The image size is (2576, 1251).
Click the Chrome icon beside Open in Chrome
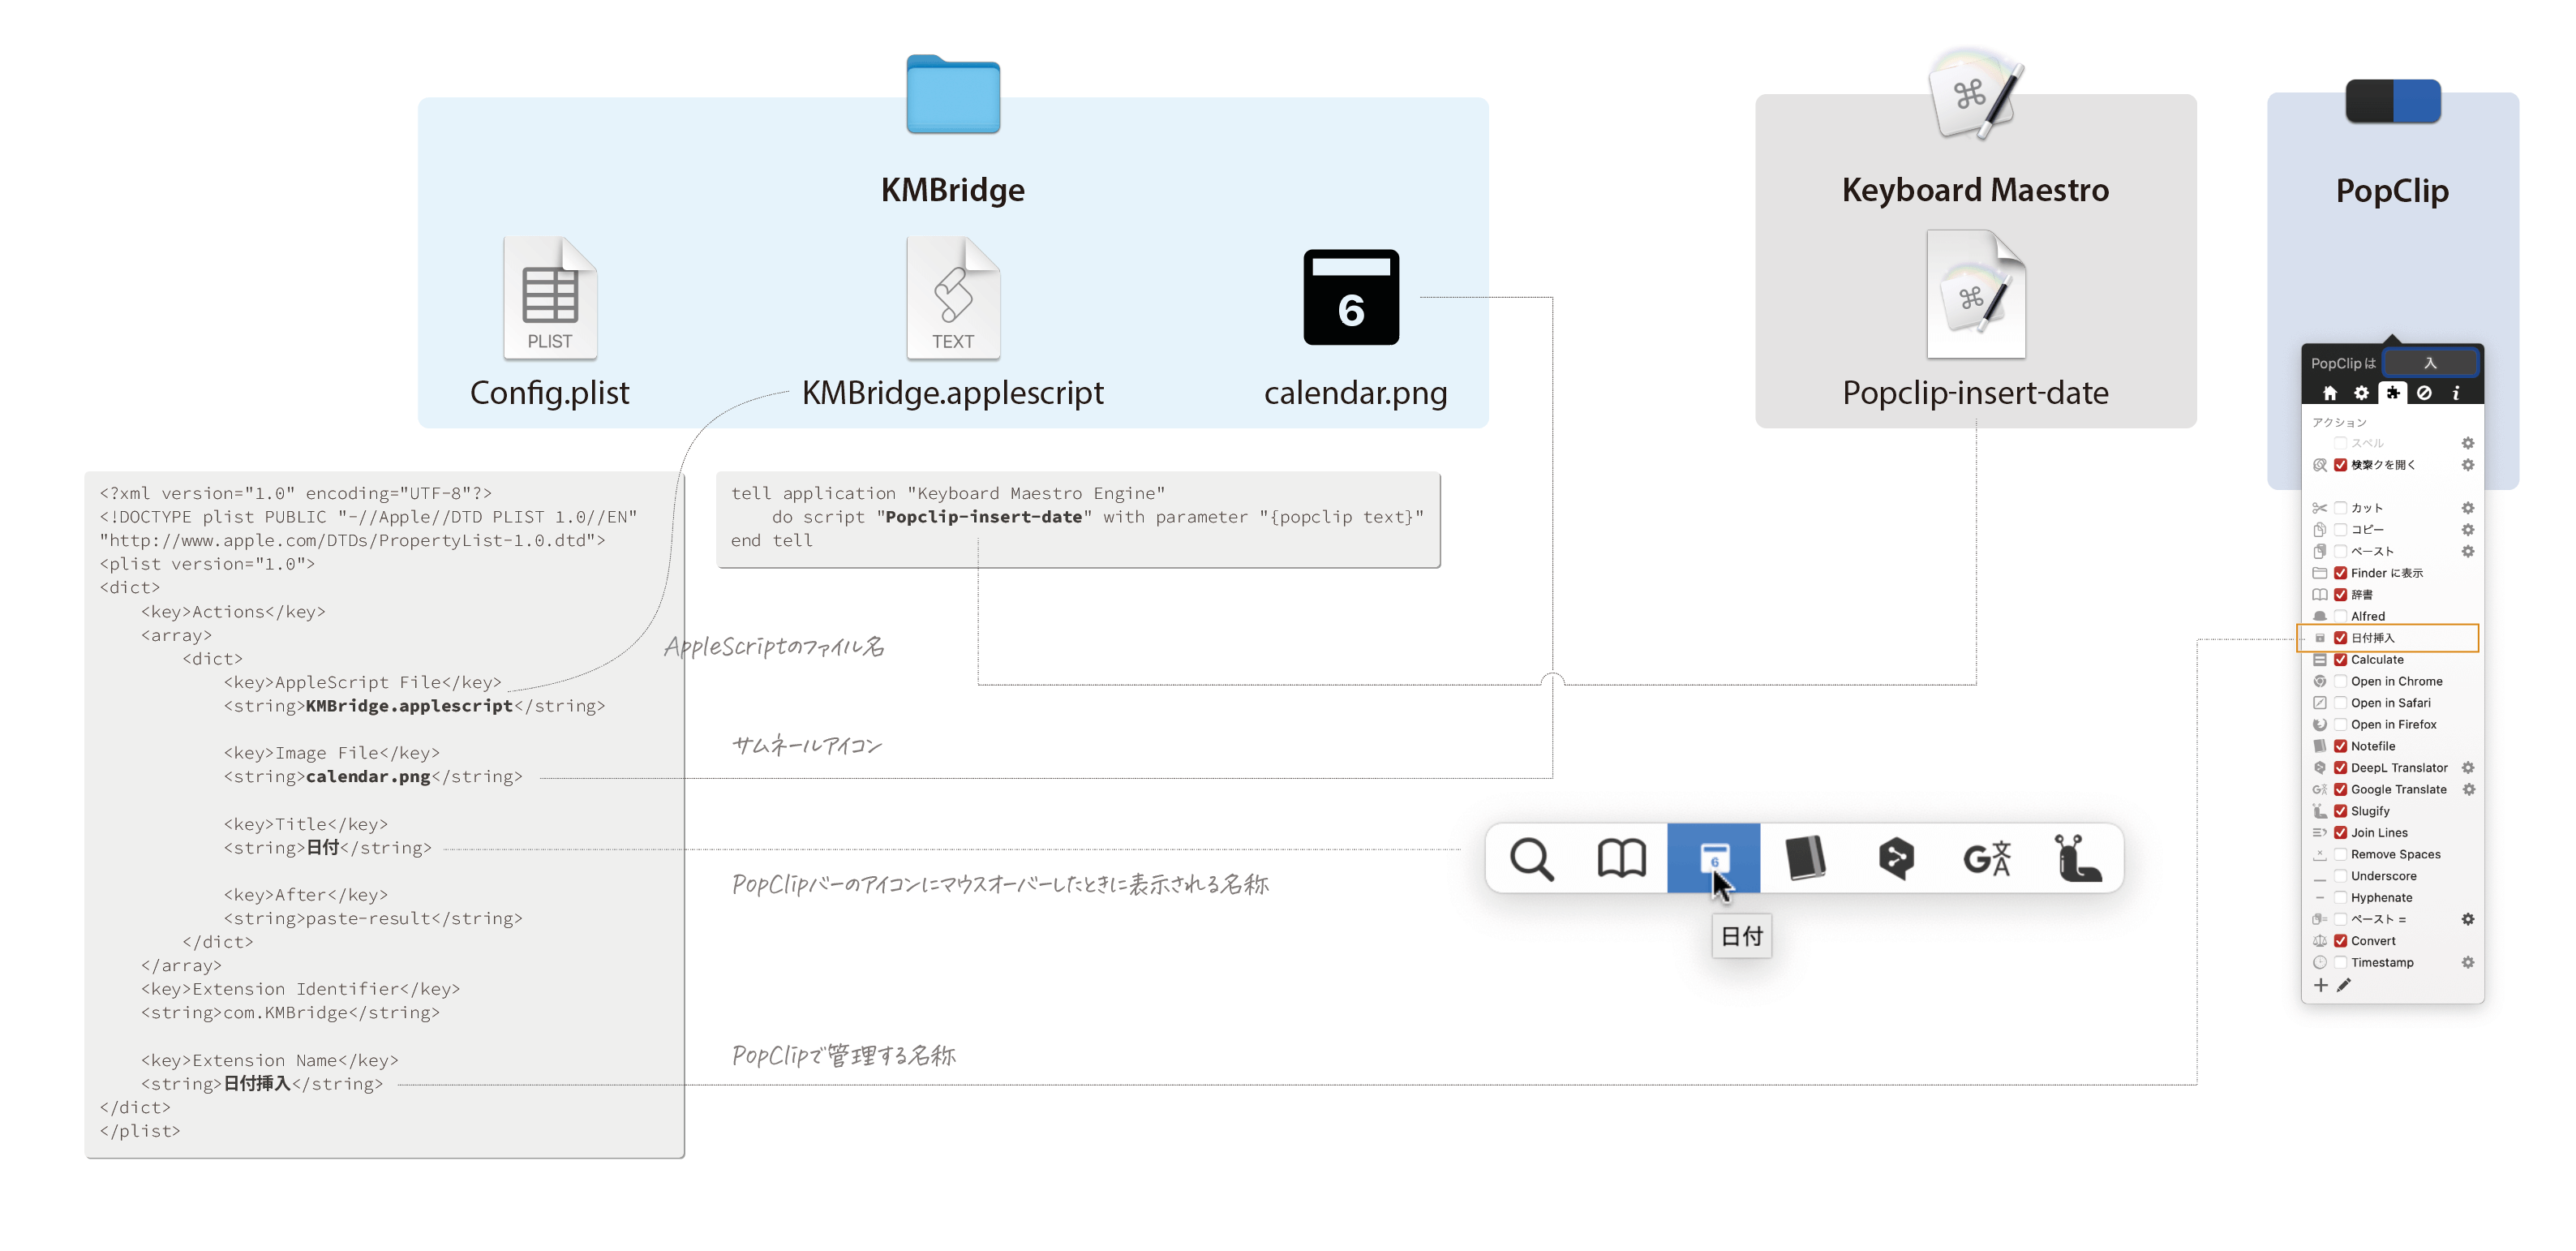click(2319, 681)
